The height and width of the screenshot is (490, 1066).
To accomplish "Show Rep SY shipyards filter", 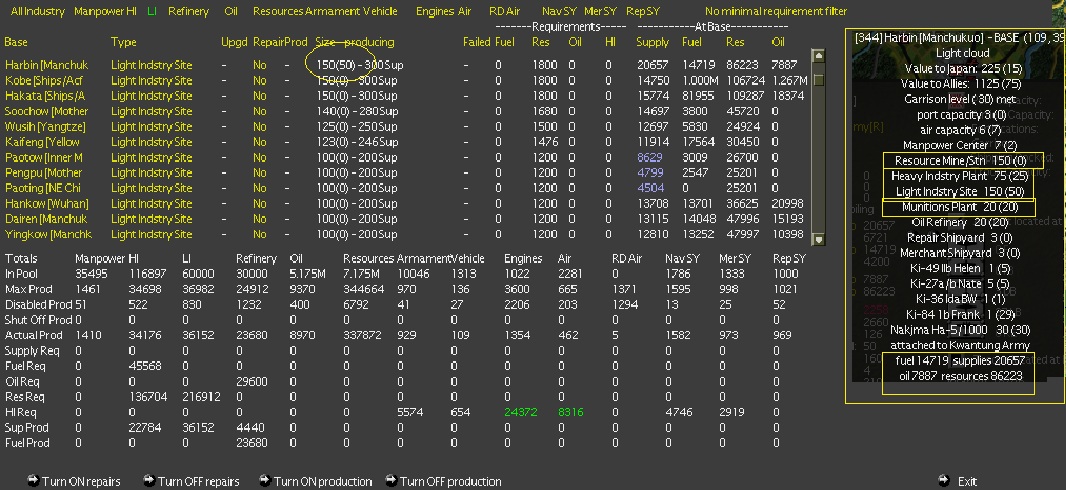I will (x=642, y=12).
